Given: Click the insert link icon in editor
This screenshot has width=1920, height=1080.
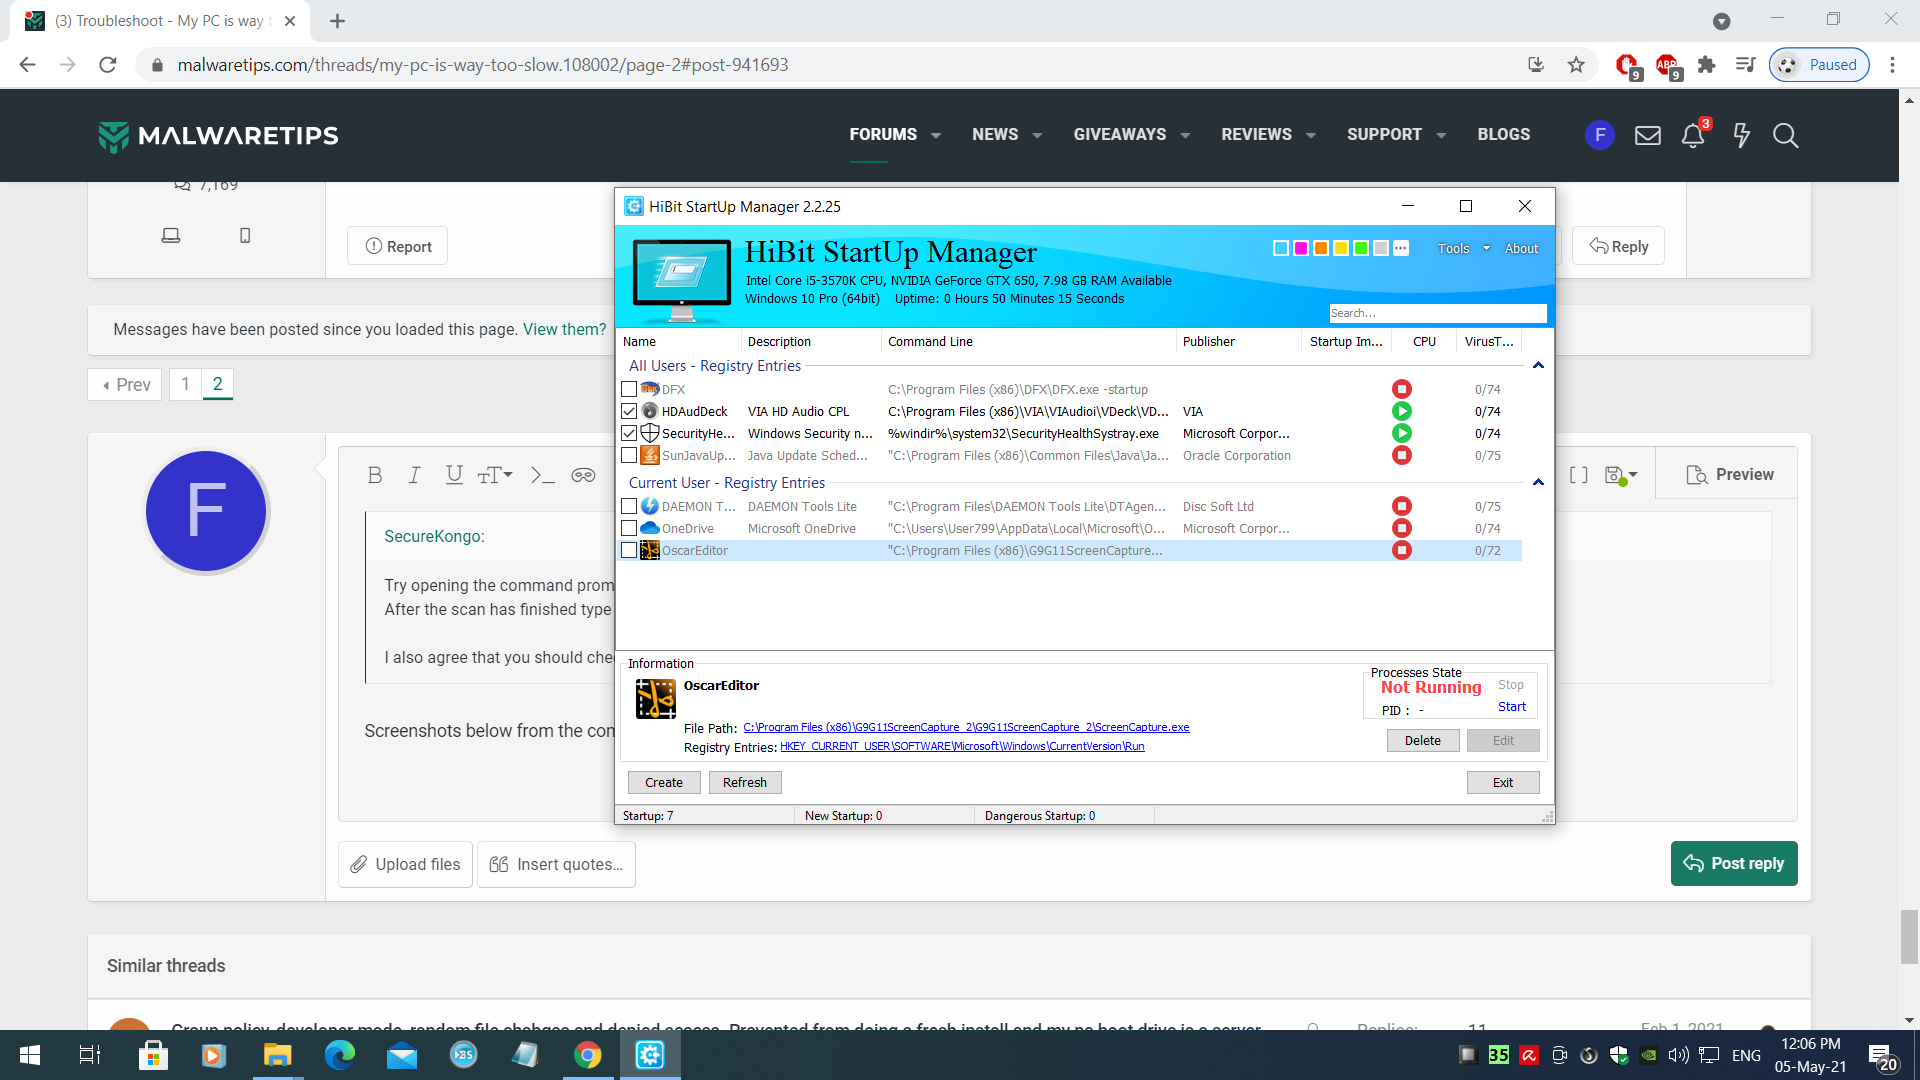Looking at the screenshot, I should coord(583,475).
